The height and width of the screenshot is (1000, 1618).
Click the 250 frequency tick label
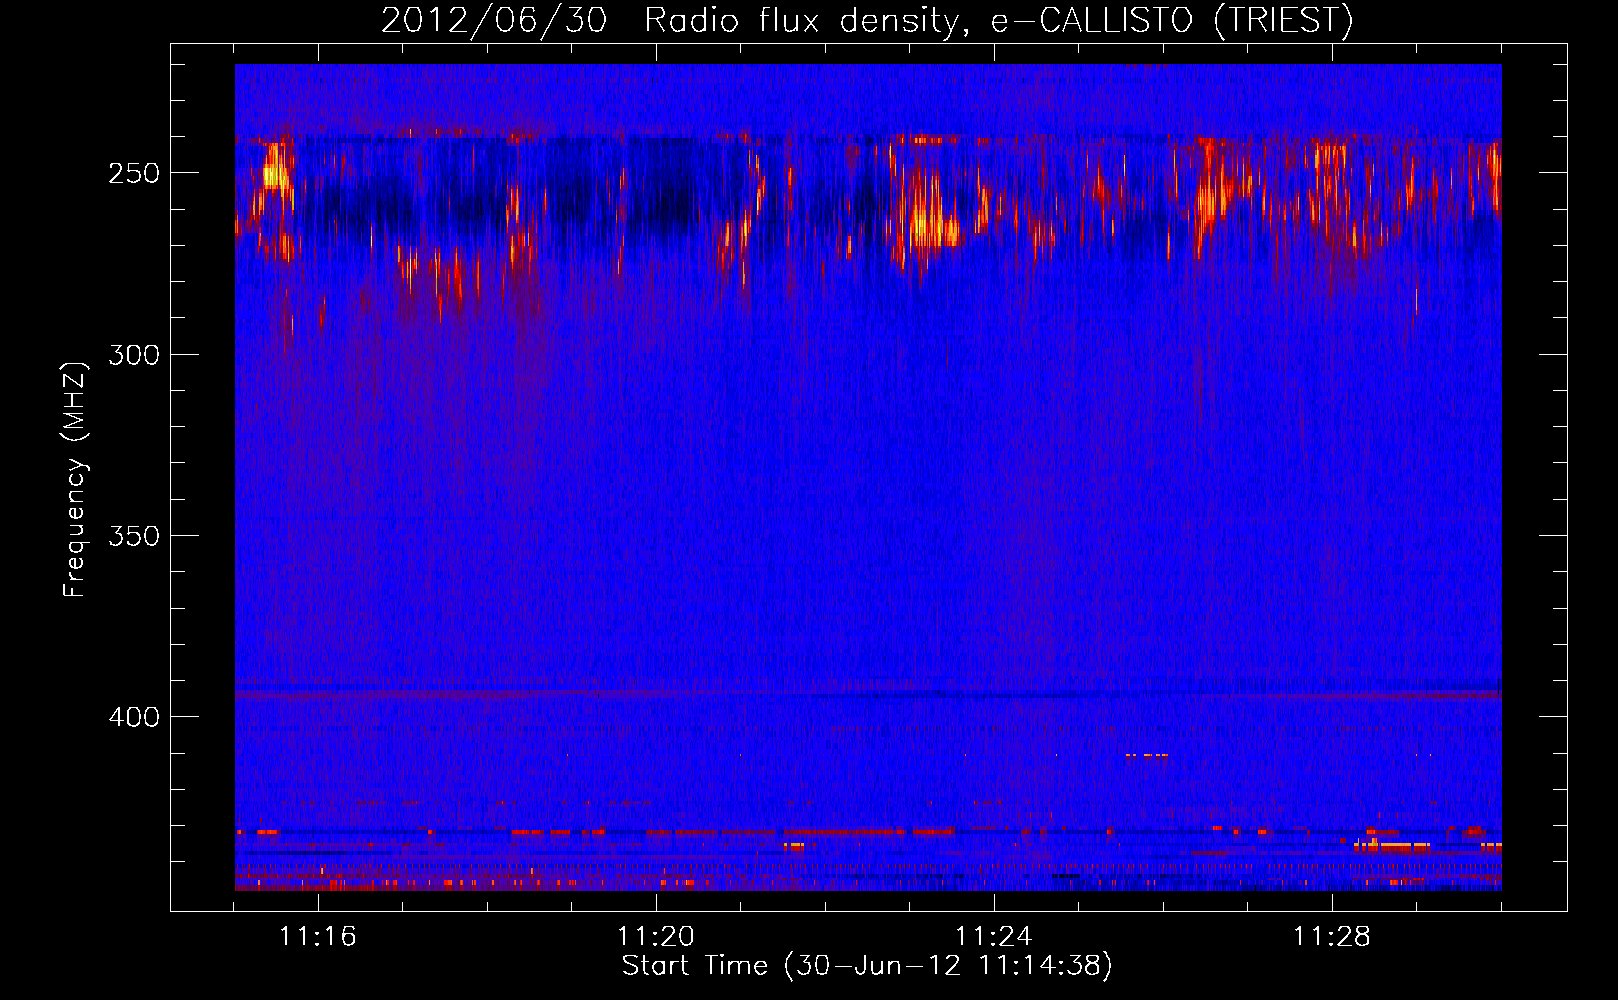coord(134,173)
